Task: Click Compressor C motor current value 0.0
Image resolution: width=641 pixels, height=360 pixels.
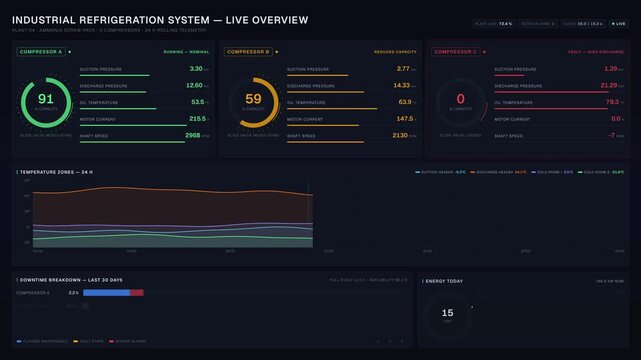Action: (x=616, y=119)
